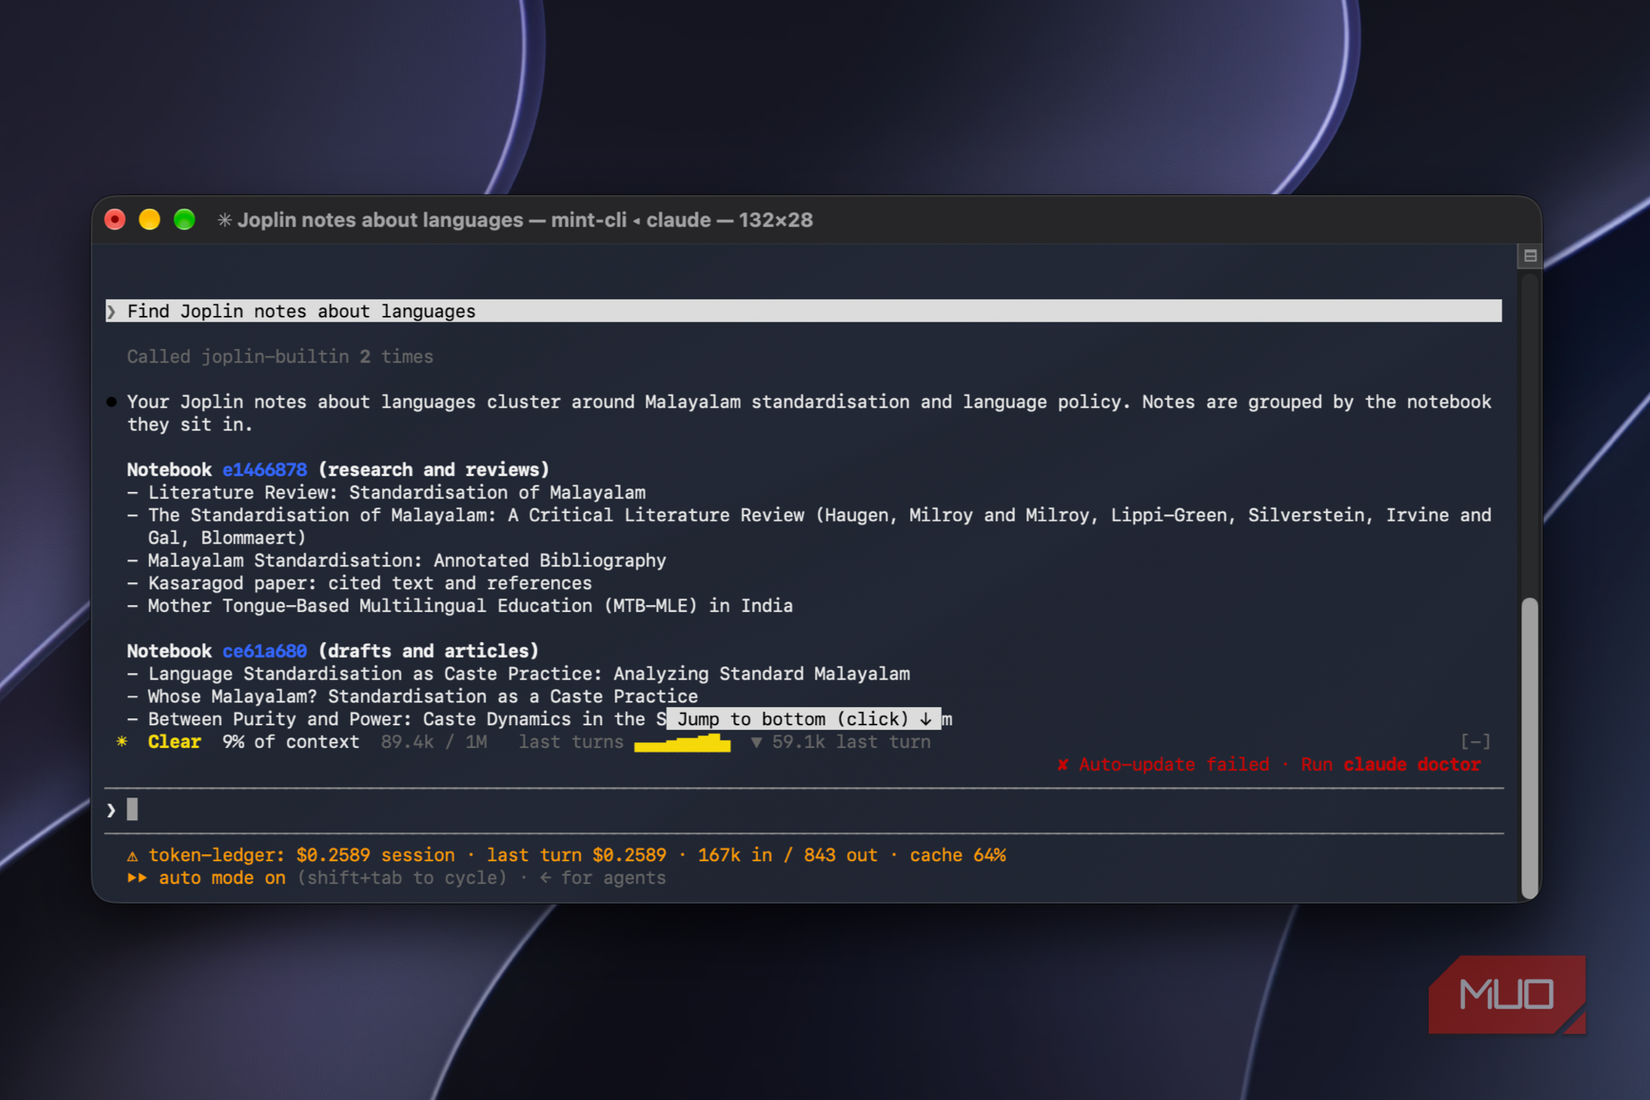Click the chevron before 'Find Joplin notes'

click(111, 312)
